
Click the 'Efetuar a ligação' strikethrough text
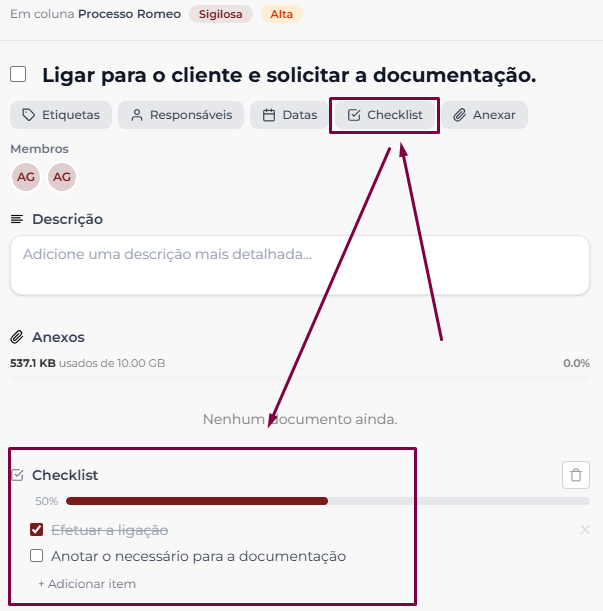point(110,530)
